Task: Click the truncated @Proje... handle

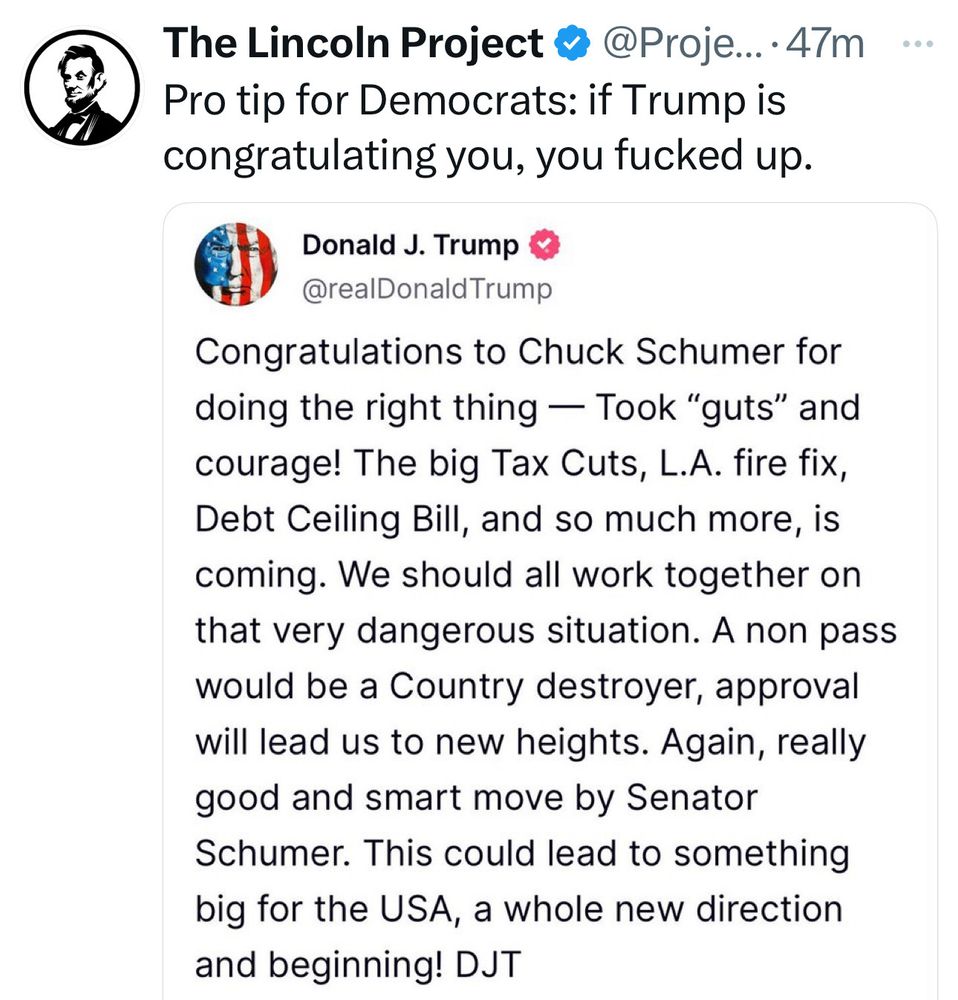Action: 679,44
